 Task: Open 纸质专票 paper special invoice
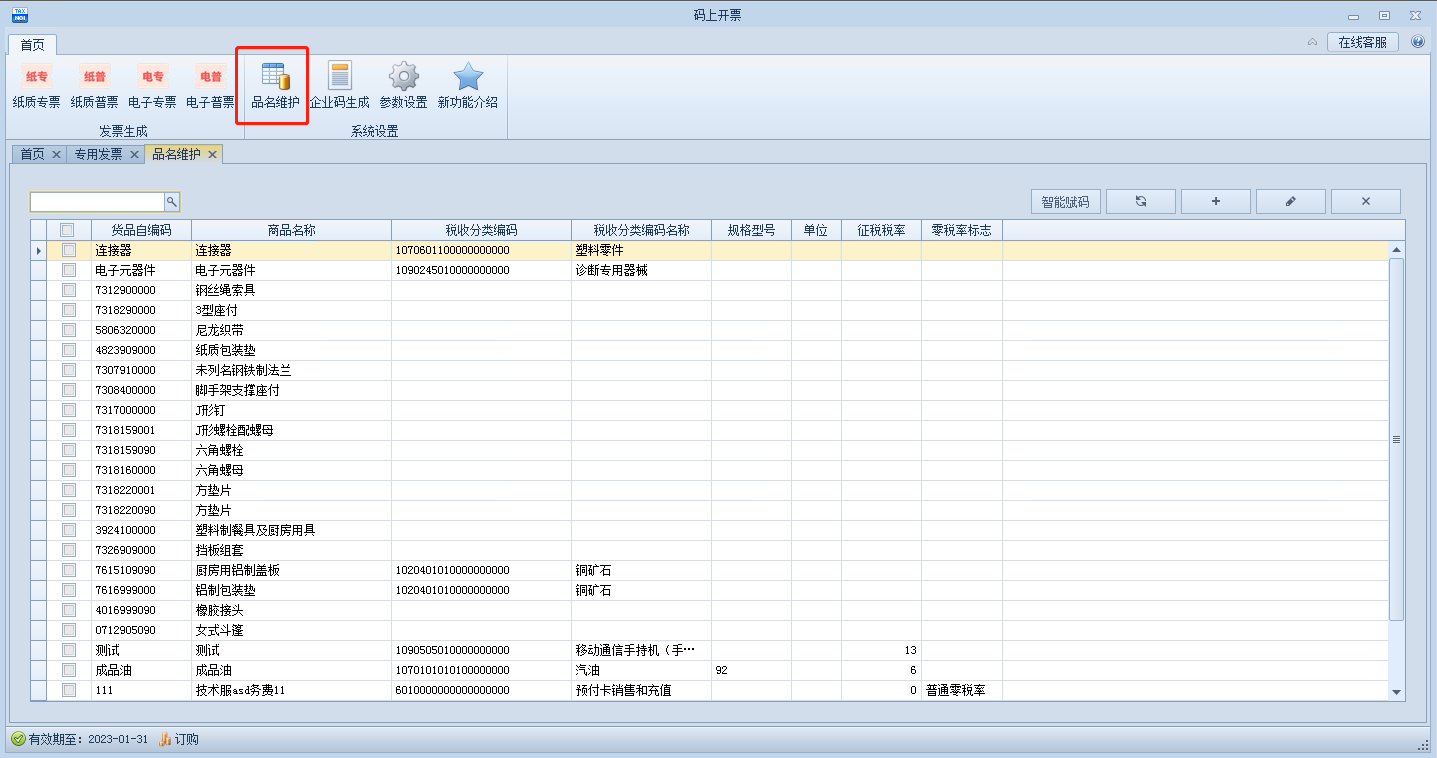(x=37, y=86)
